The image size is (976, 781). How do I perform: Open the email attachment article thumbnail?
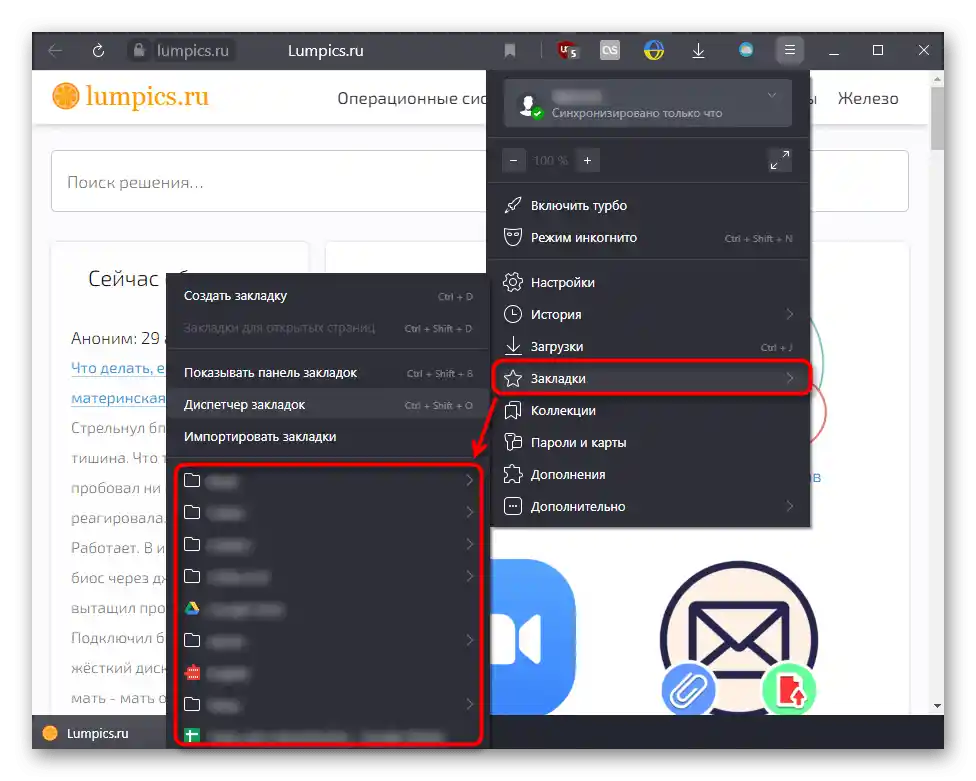coord(739,638)
